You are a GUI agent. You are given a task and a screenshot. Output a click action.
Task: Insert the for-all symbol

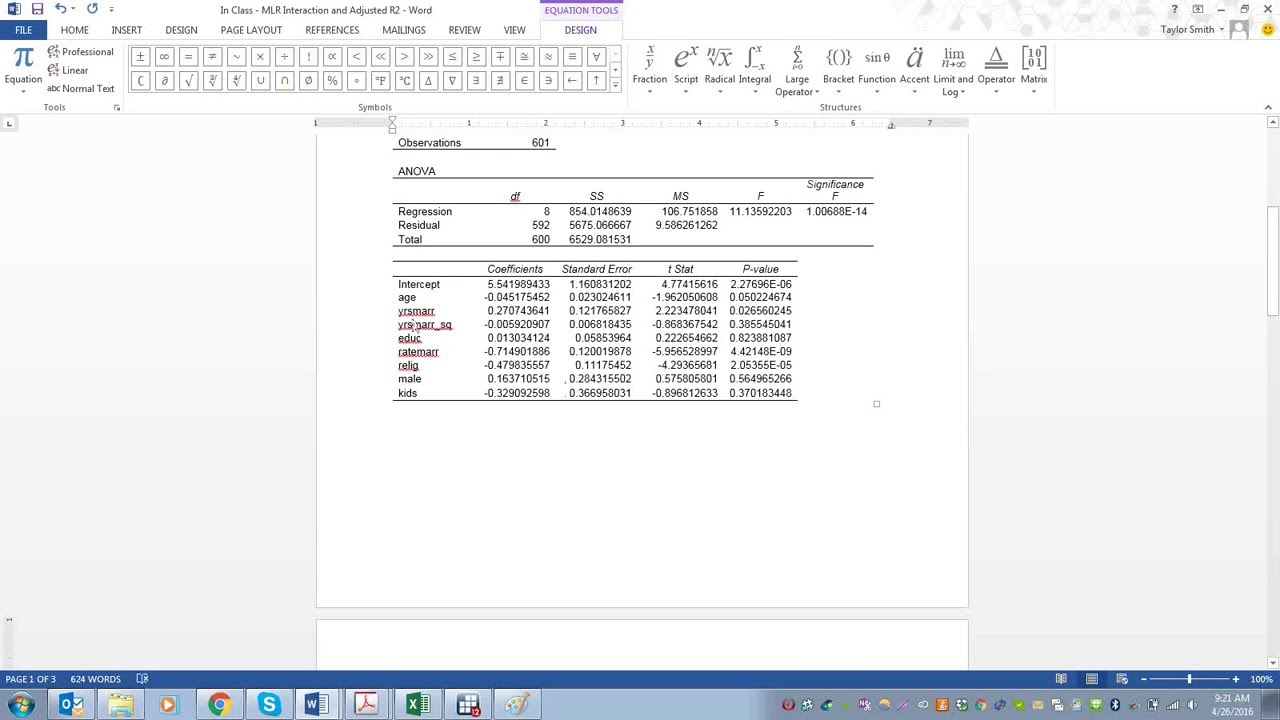click(596, 57)
